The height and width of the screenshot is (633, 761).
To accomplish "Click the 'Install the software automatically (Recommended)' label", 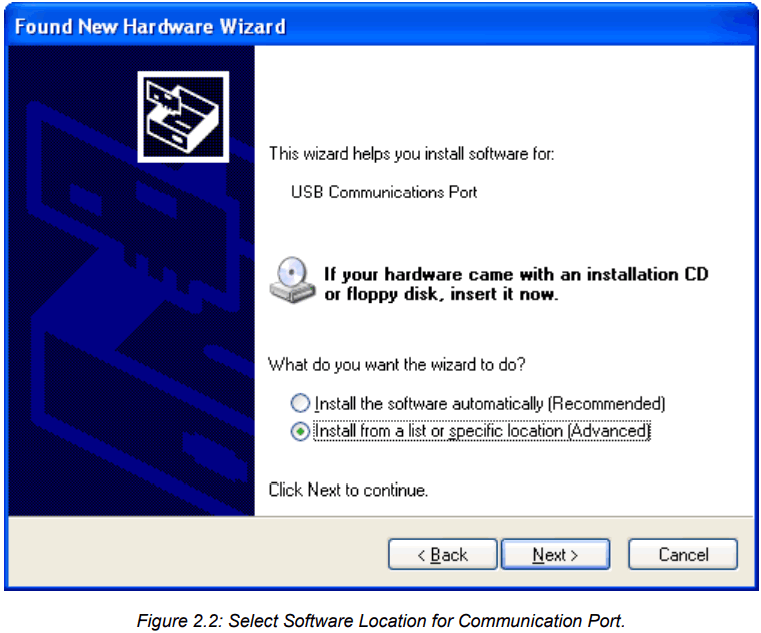I will 490,403.
